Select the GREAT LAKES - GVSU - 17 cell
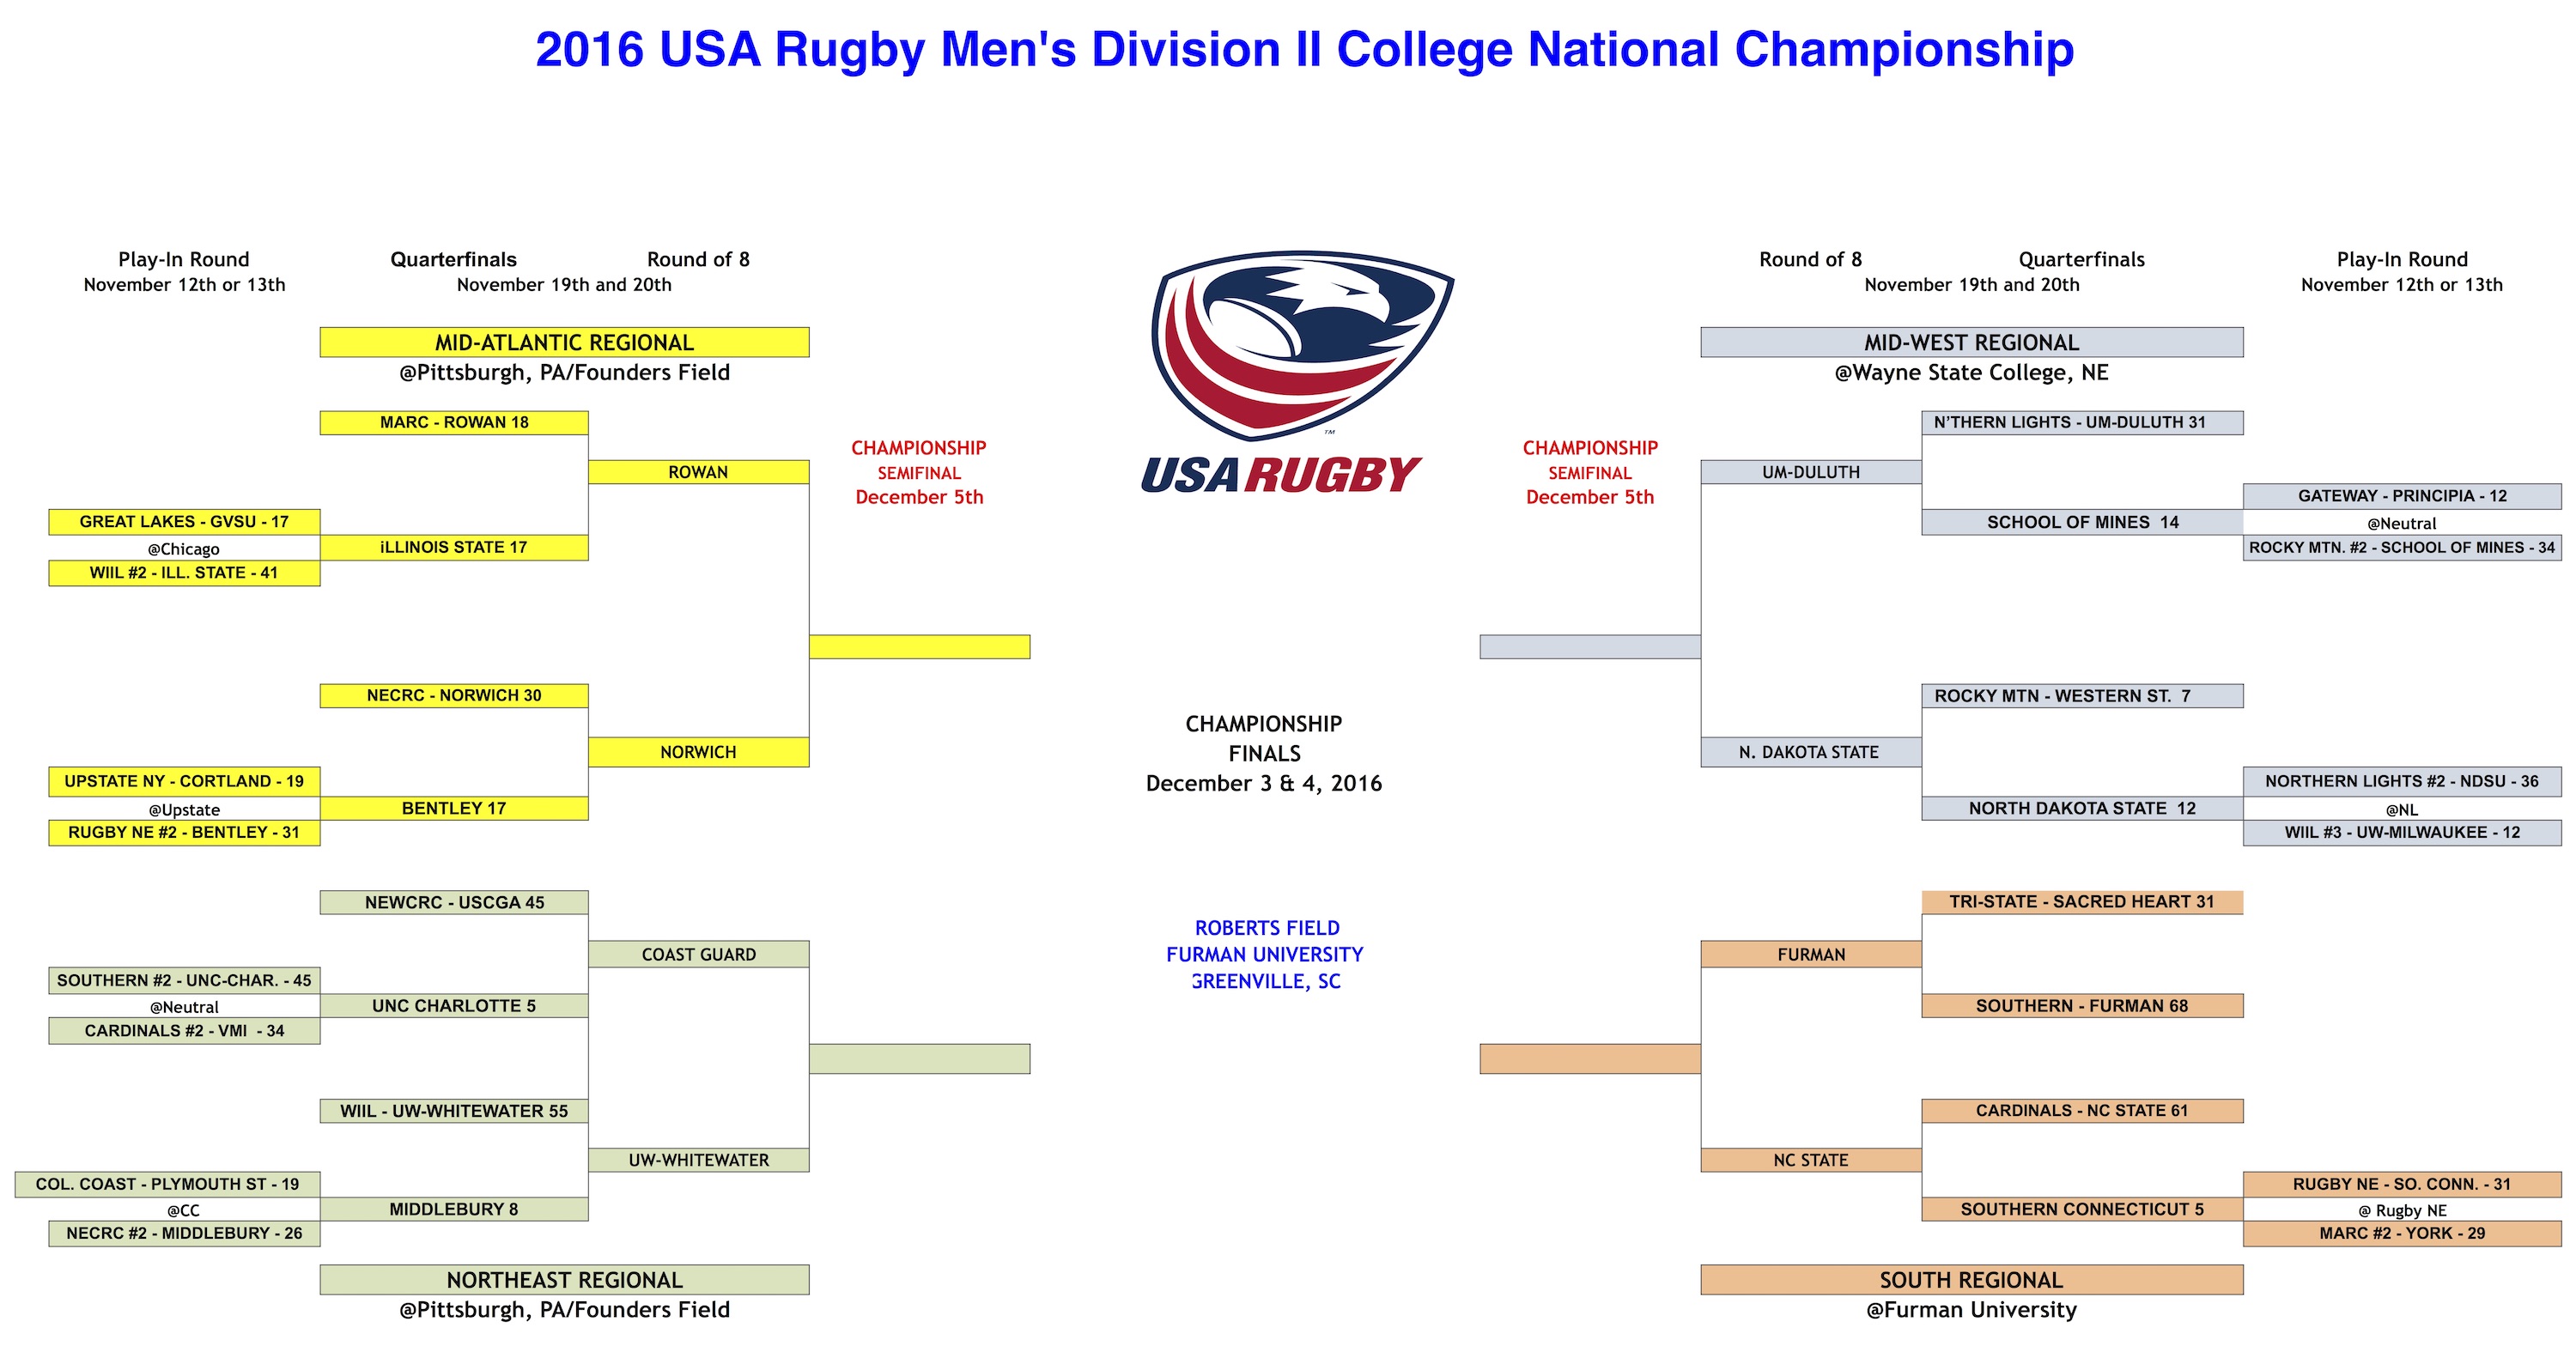The image size is (2576, 1352). [x=184, y=521]
